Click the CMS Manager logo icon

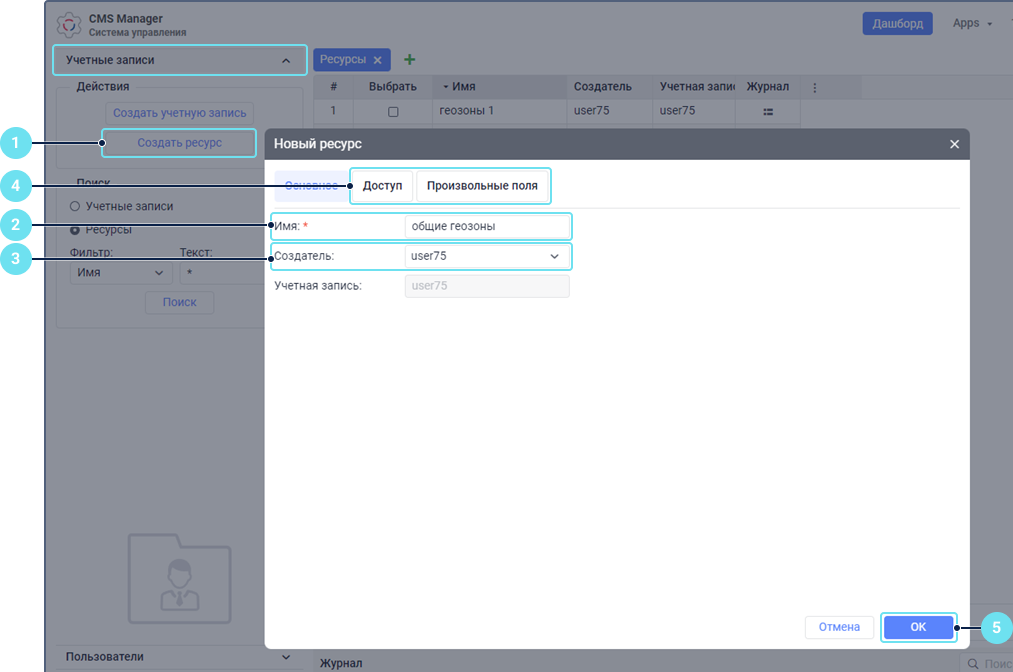coord(70,24)
